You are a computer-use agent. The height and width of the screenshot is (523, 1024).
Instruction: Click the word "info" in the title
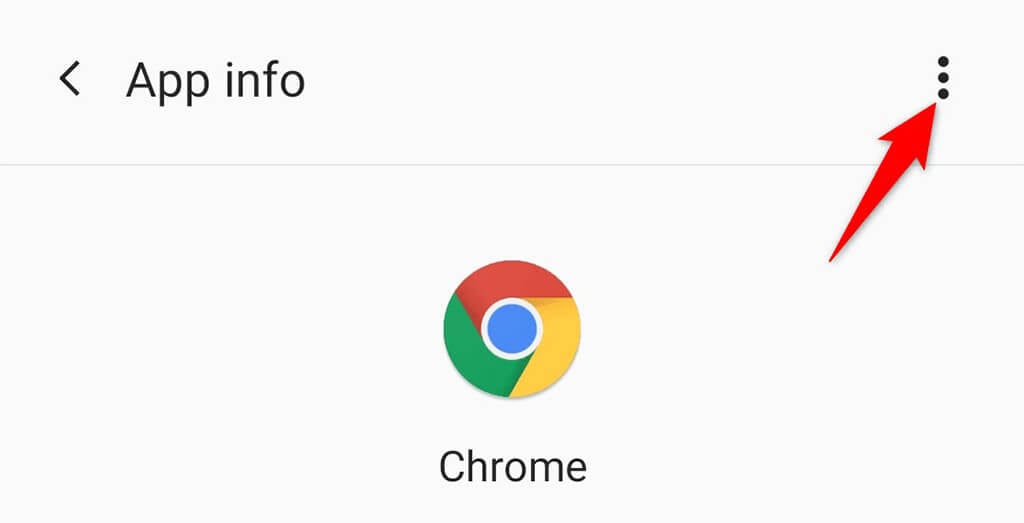tap(262, 80)
